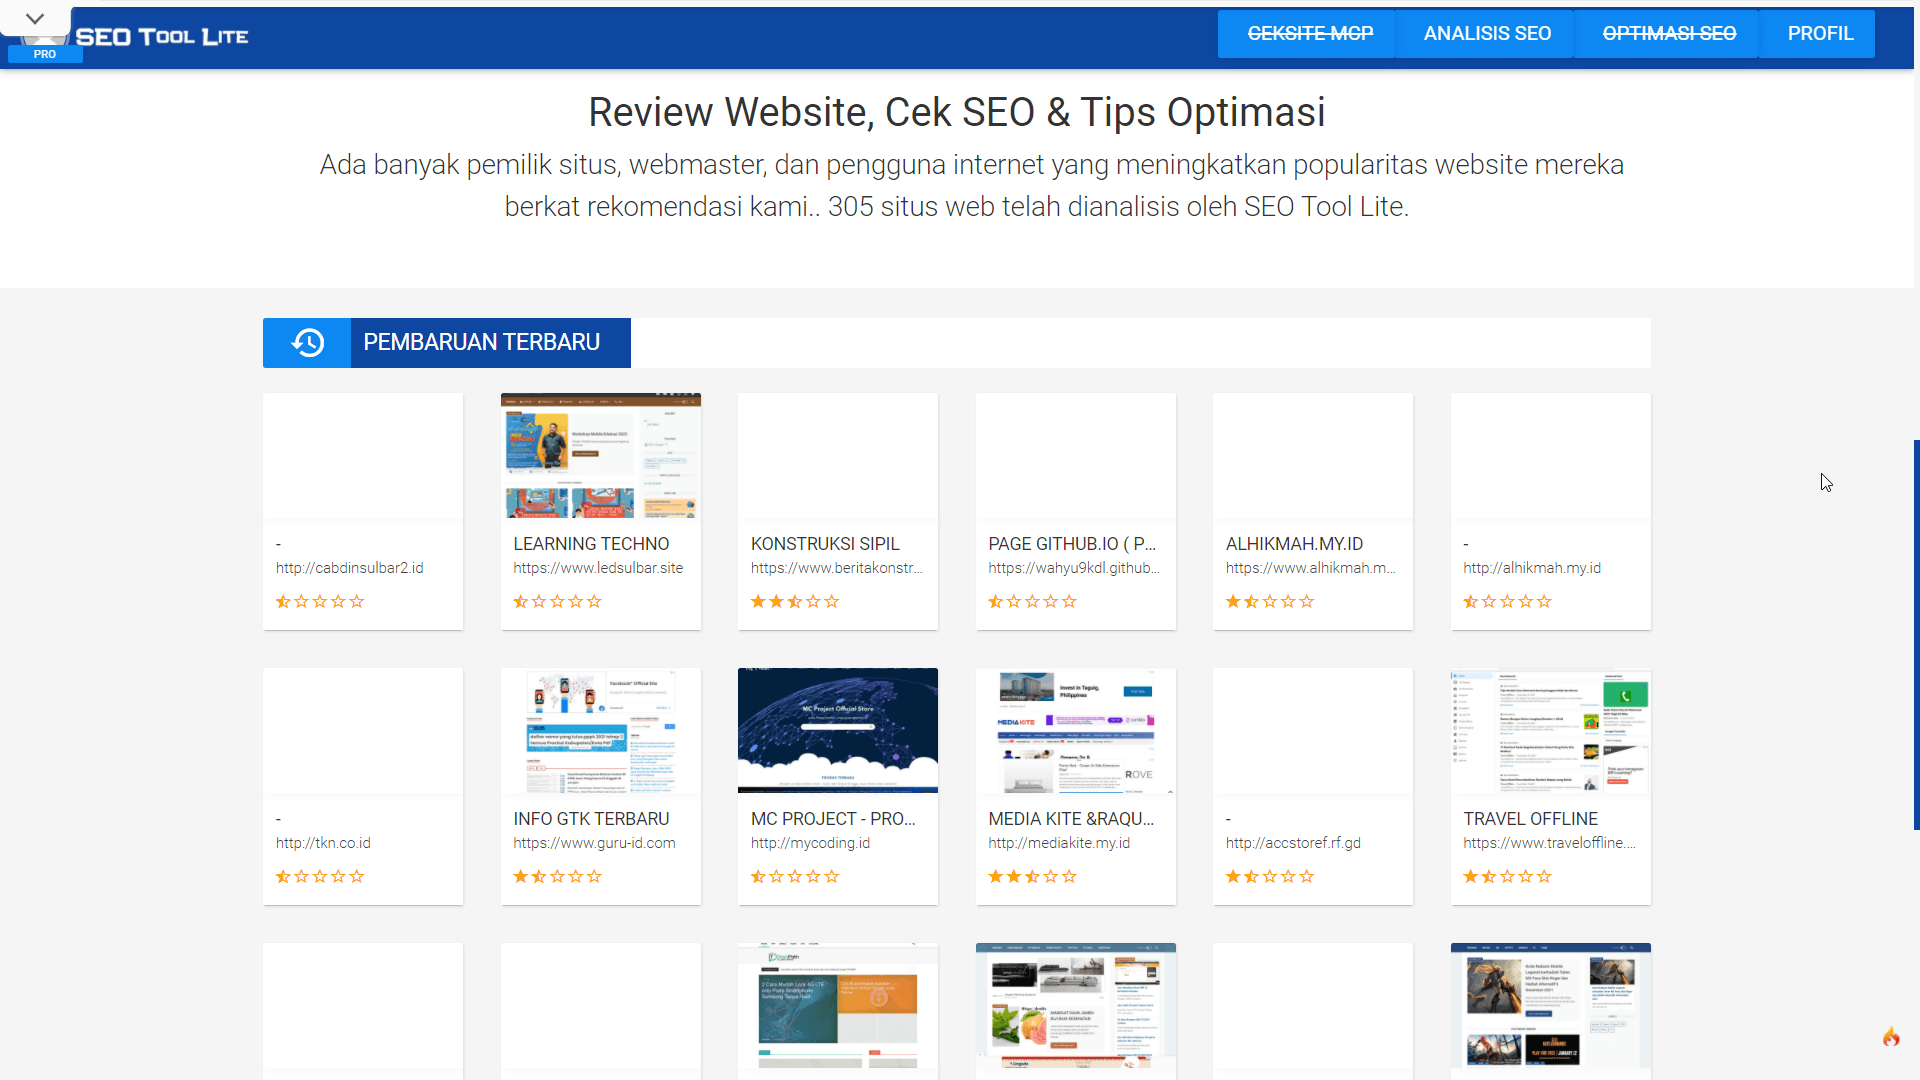Select the OPTIMASI SEO menu item
Image resolution: width=1920 pixels, height=1080 pixels.
1668,34
